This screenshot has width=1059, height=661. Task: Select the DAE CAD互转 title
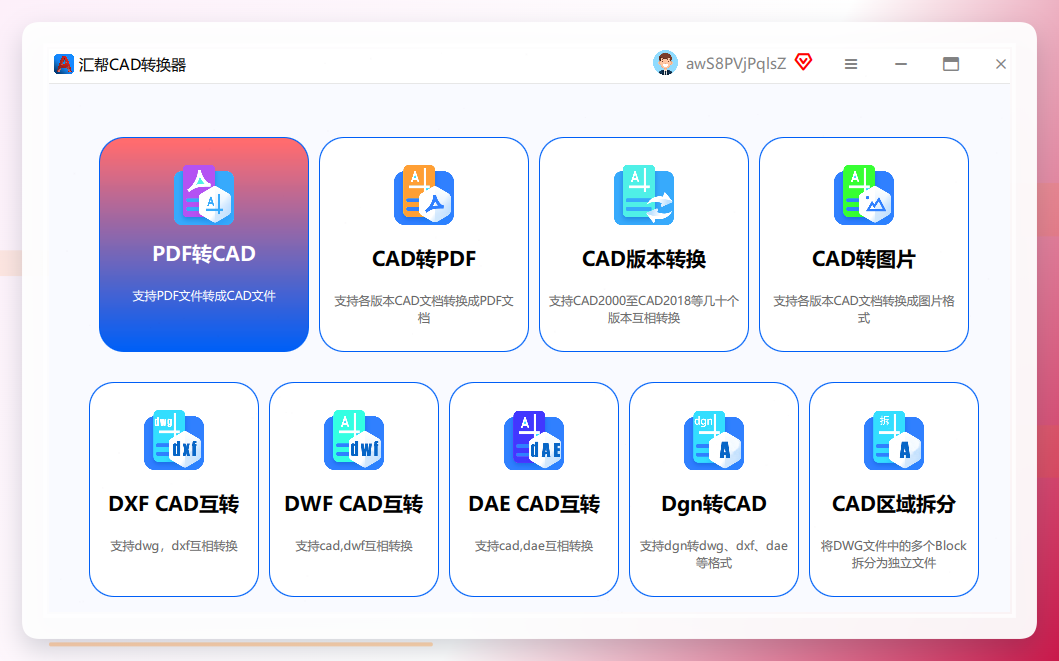(x=534, y=504)
